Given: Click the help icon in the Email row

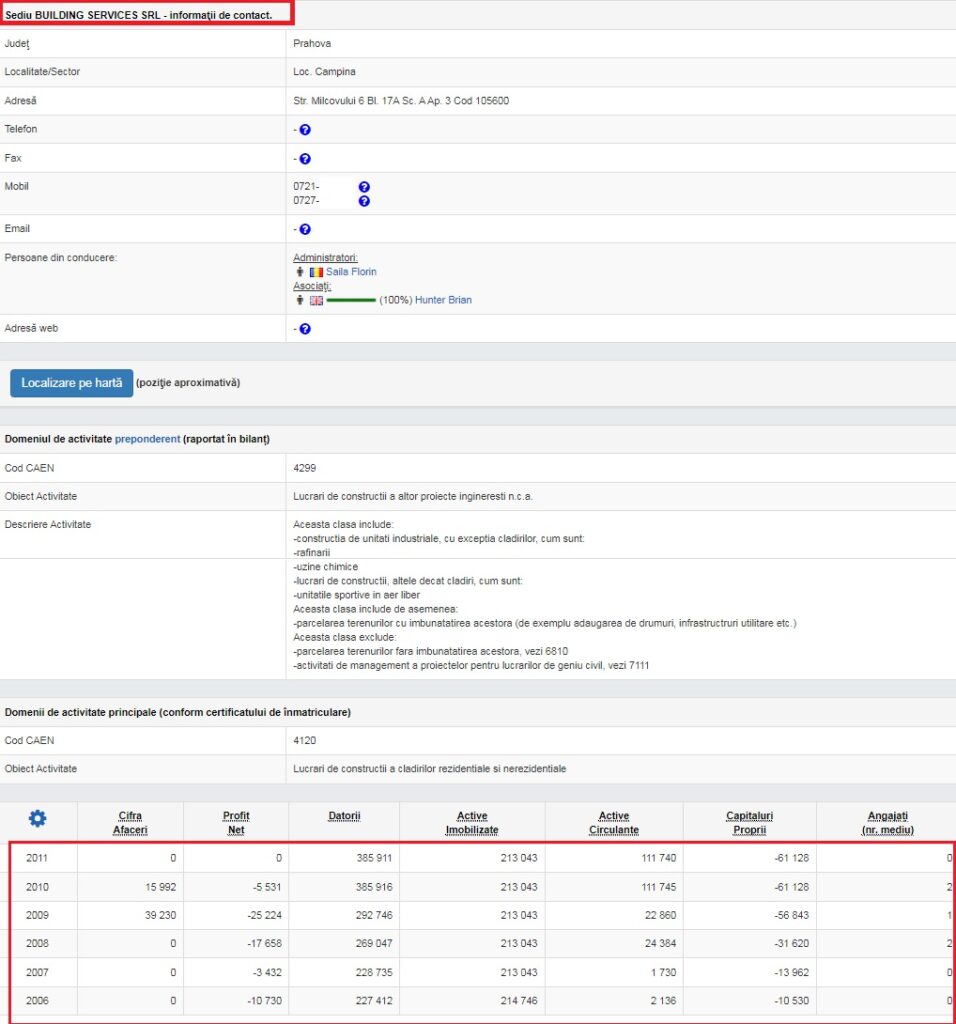Looking at the screenshot, I should point(305,229).
